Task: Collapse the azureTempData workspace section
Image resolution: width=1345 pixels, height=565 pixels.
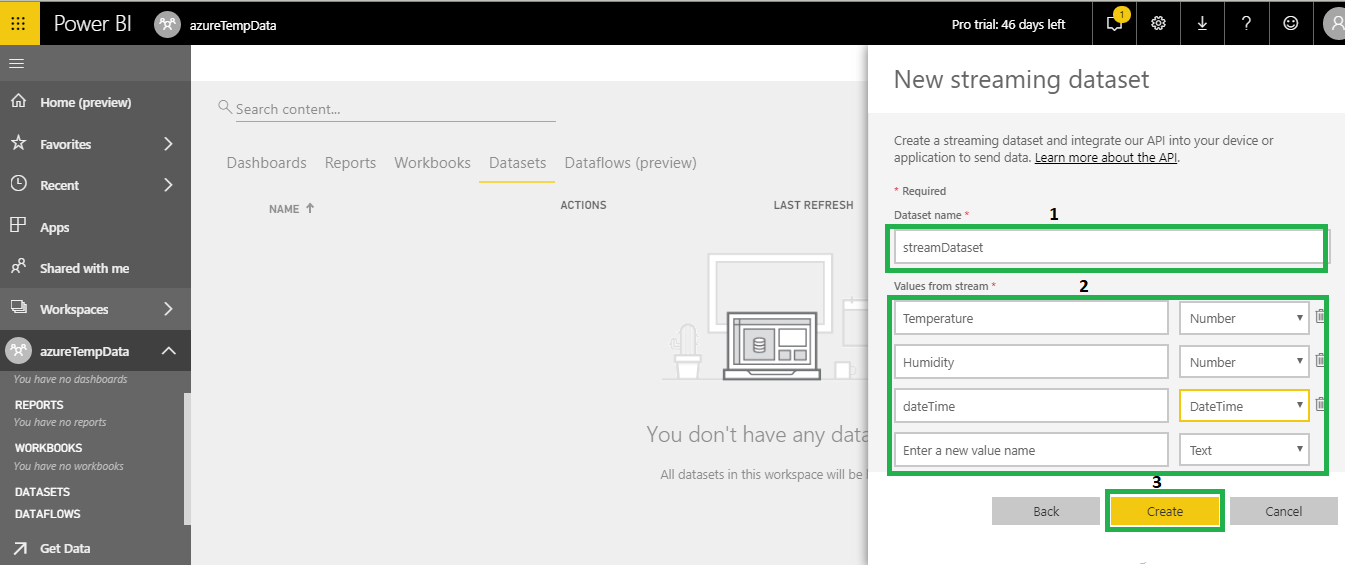Action: click(x=168, y=351)
